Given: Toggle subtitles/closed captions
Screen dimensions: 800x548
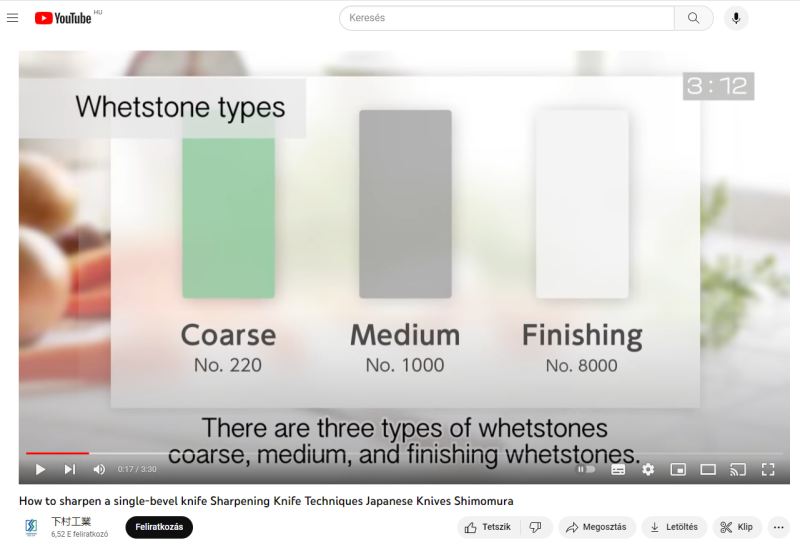Looking at the screenshot, I should point(618,469).
